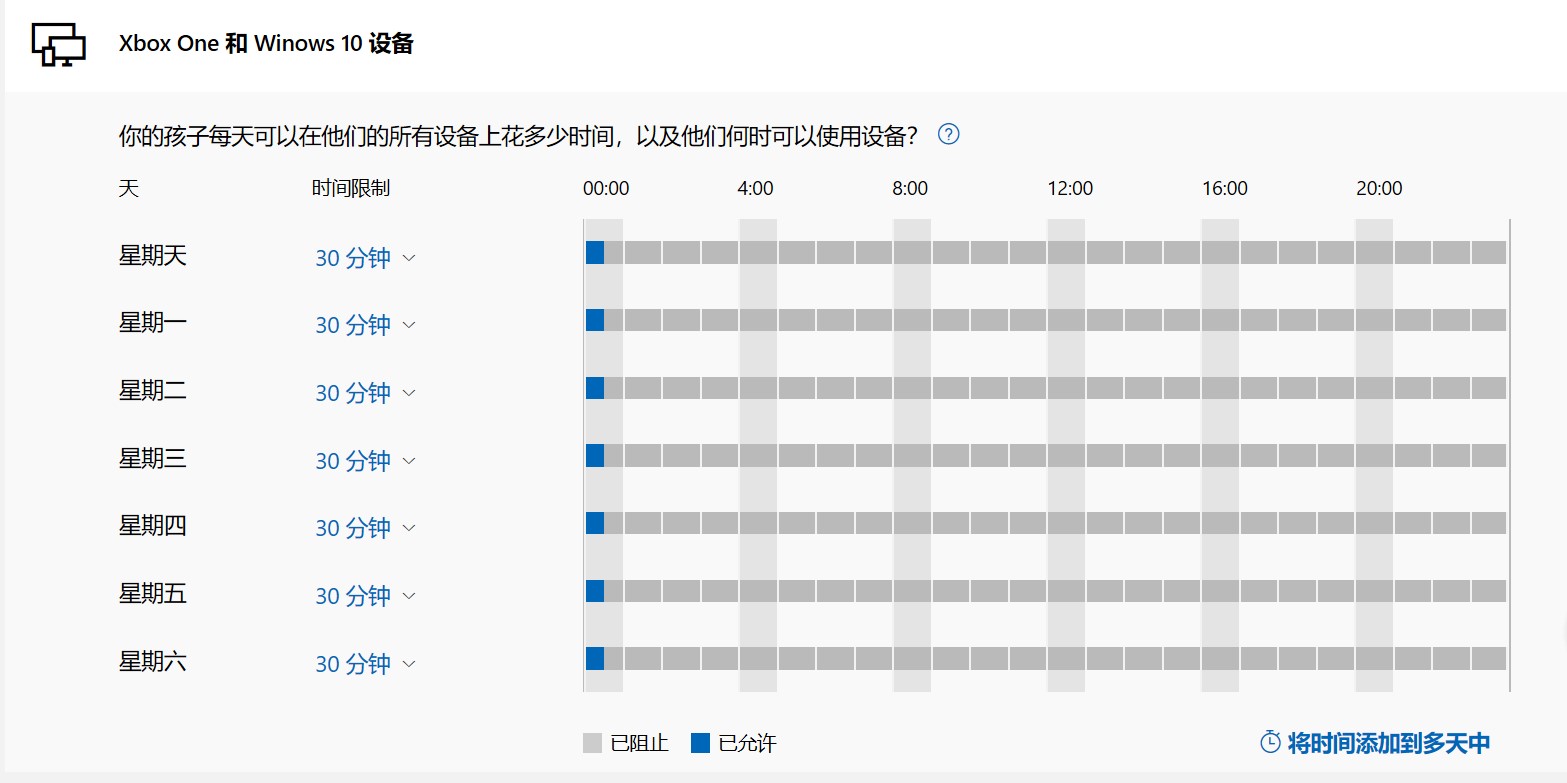Click the 星期三 day label
This screenshot has height=783, width=1567.
tap(153, 459)
